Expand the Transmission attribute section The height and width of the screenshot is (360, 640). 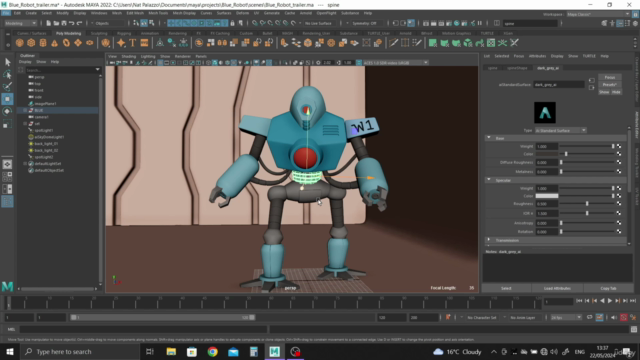coord(489,240)
